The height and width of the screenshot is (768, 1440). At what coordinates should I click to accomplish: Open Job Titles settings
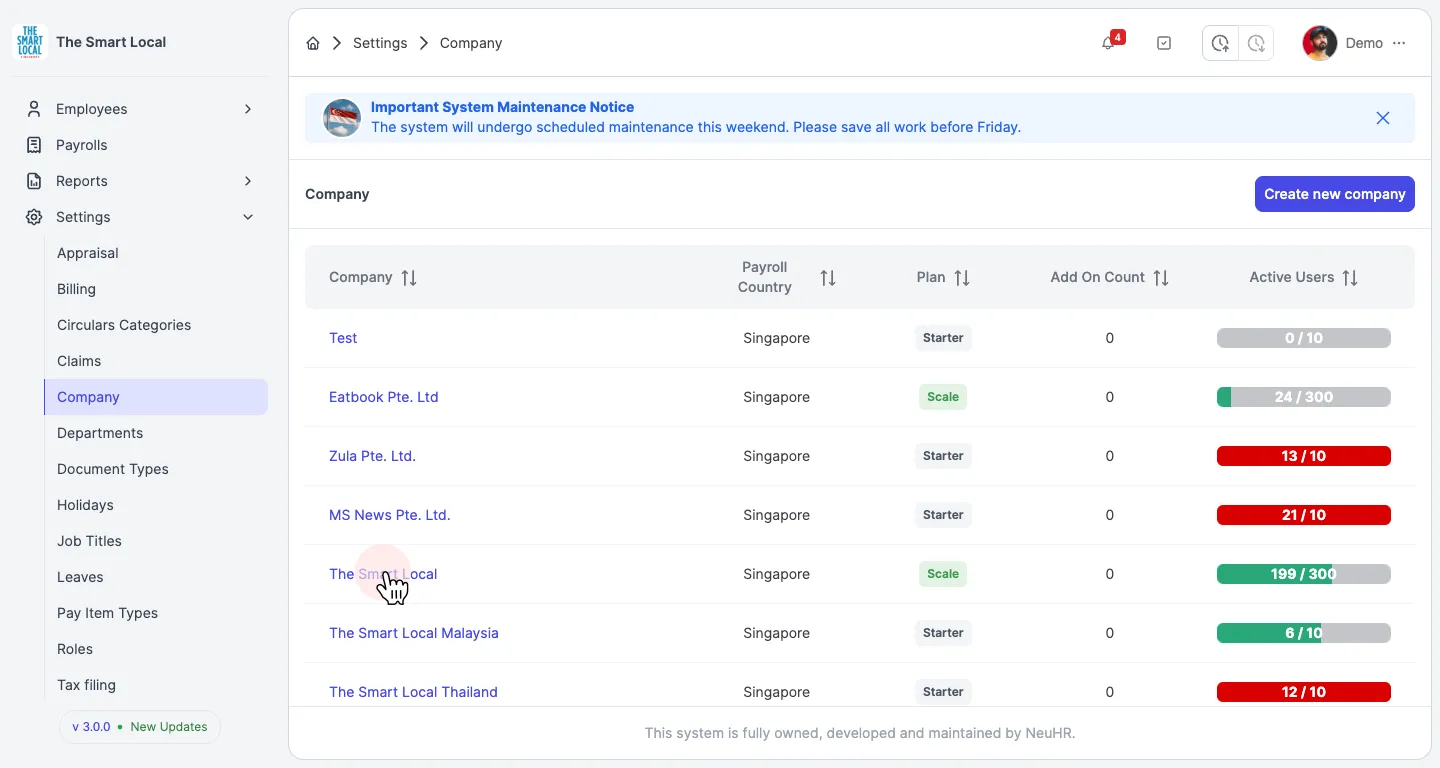coord(156,541)
